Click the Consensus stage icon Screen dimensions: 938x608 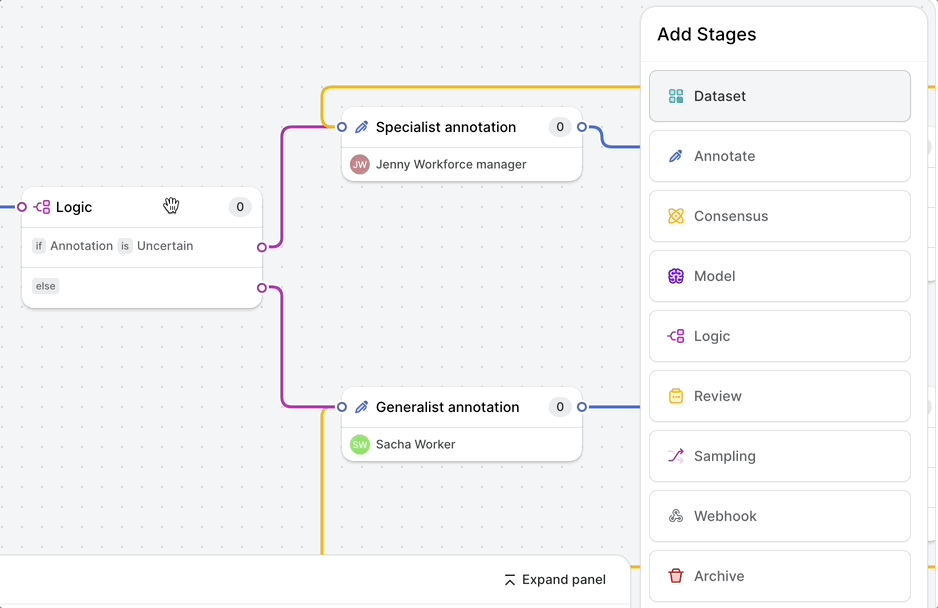[x=676, y=216]
